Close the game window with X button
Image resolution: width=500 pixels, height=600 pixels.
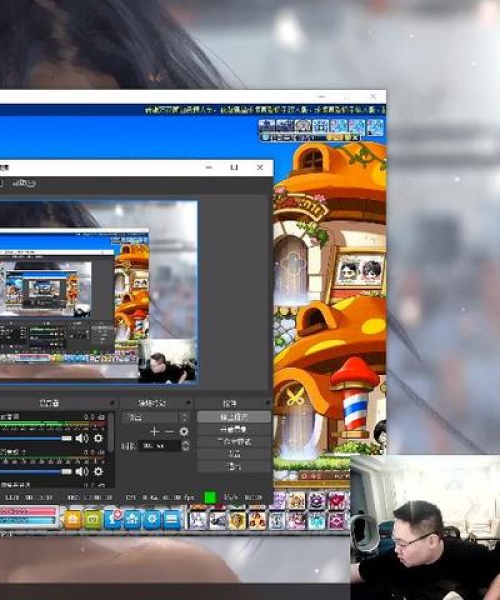373,96
